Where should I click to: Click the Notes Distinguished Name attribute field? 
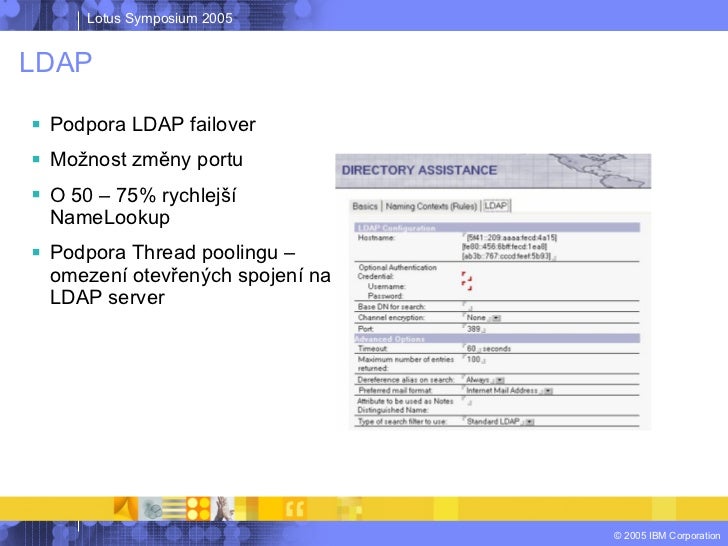467,402
